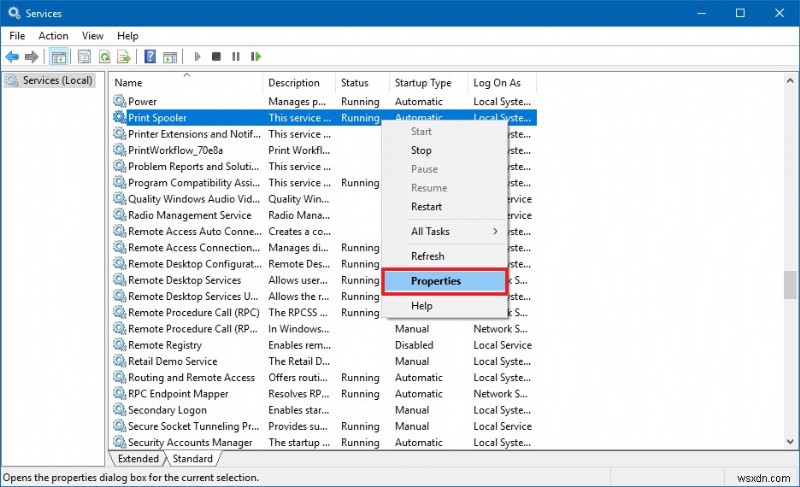Select Routing and Remote Access service

[191, 377]
